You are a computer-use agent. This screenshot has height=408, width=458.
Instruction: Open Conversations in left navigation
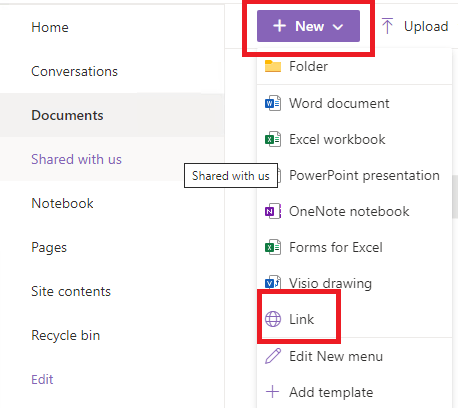[x=74, y=71]
